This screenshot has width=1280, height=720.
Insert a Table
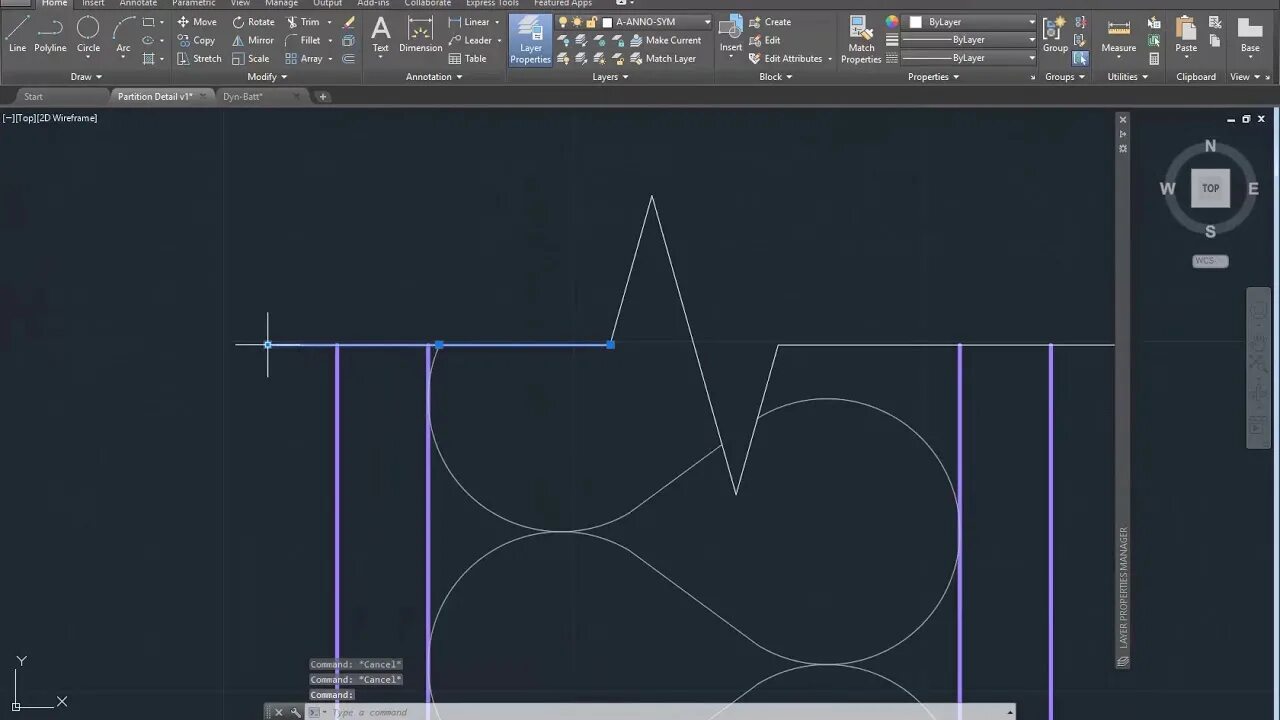[468, 58]
